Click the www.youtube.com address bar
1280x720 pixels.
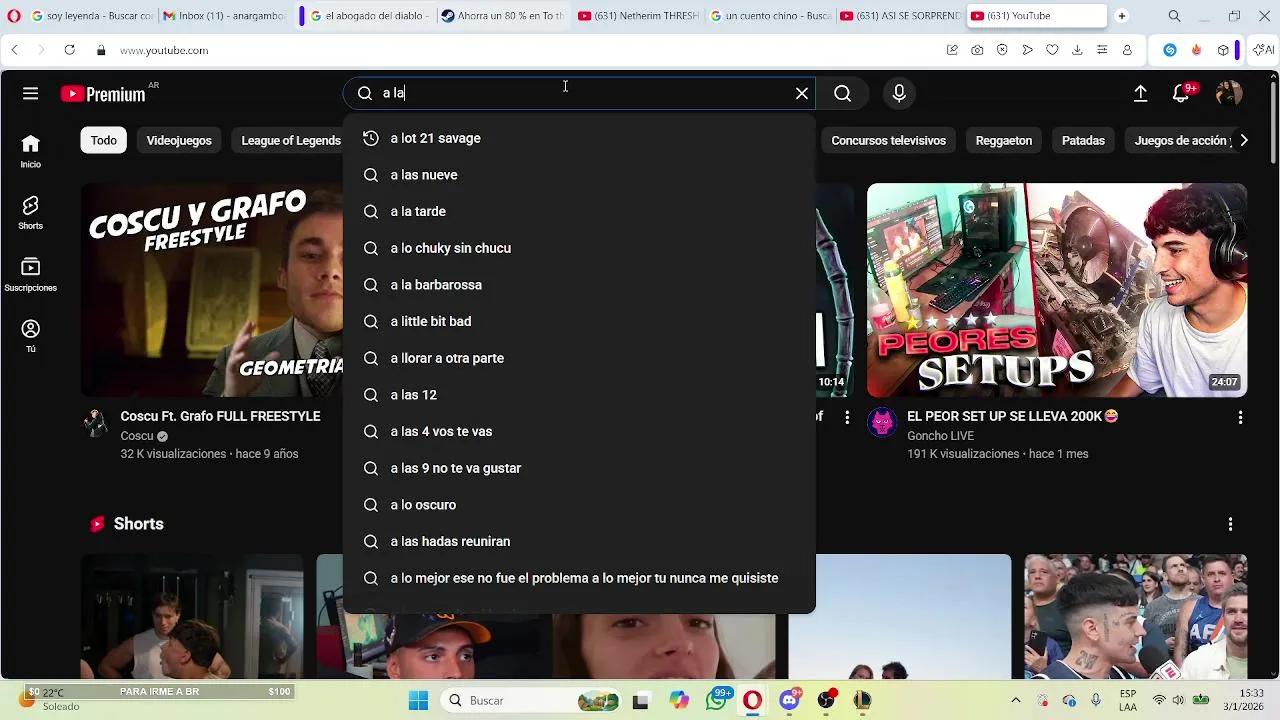[164, 50]
